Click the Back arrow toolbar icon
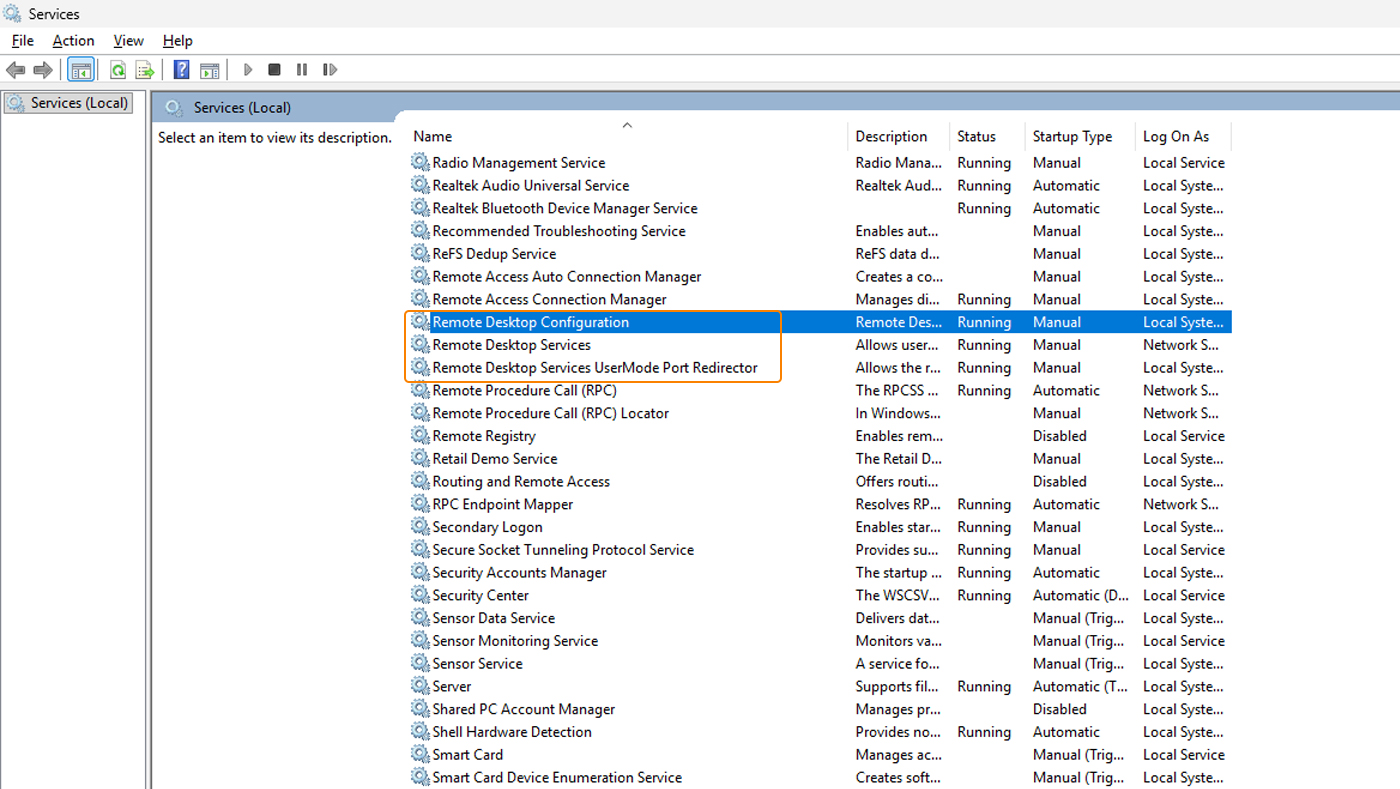This screenshot has height=789, width=1400. [15, 70]
